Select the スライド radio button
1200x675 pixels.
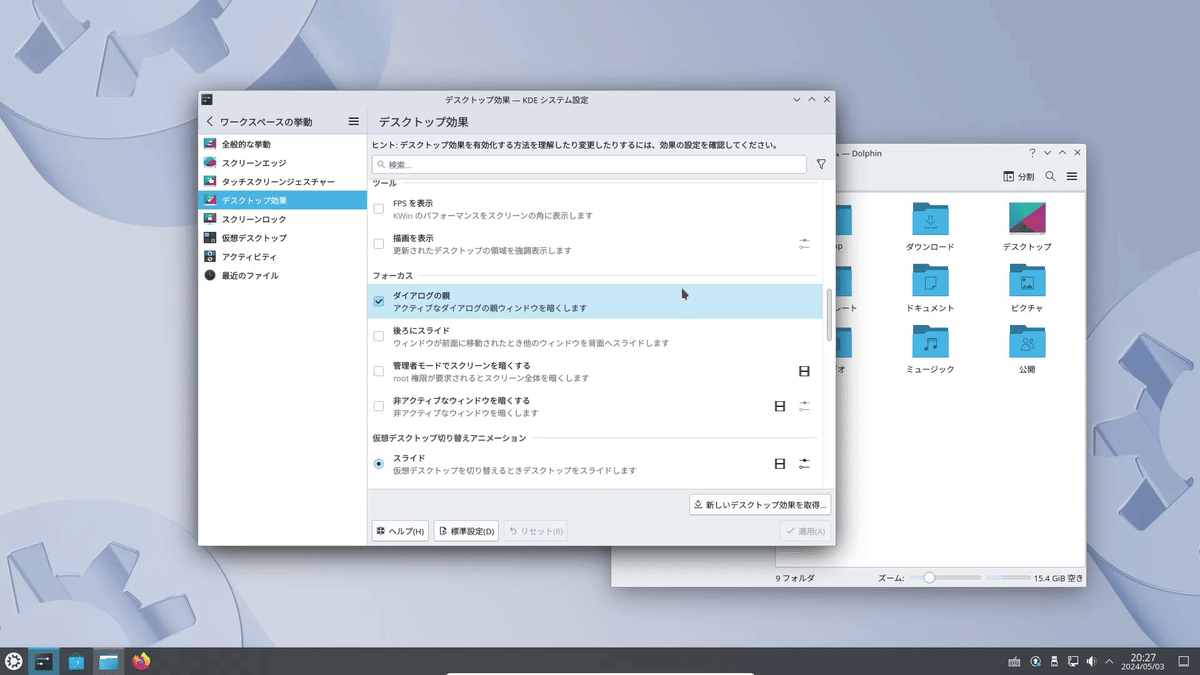[379, 464]
